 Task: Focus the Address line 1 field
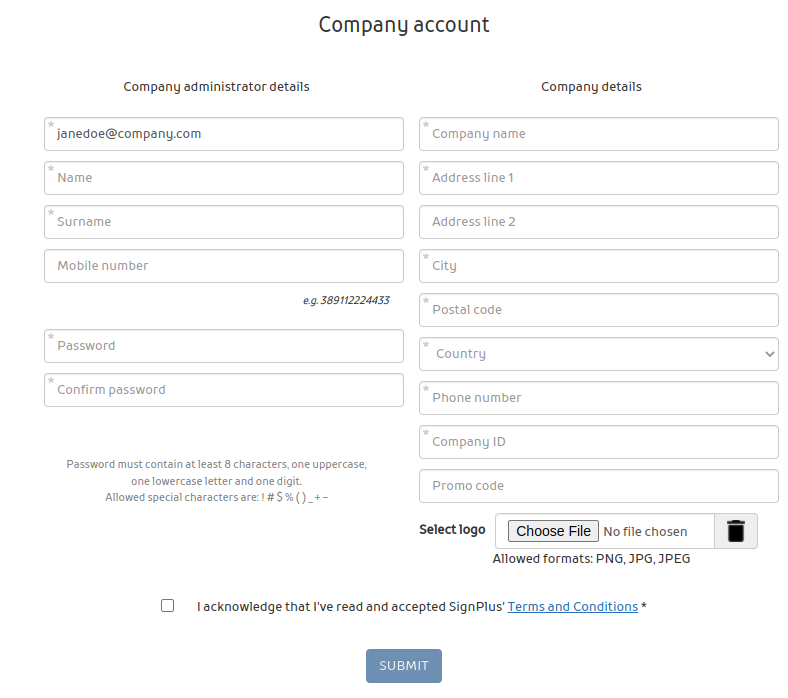tap(598, 178)
